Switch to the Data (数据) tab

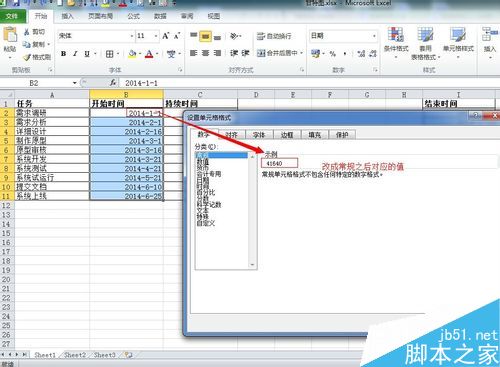tap(160, 16)
